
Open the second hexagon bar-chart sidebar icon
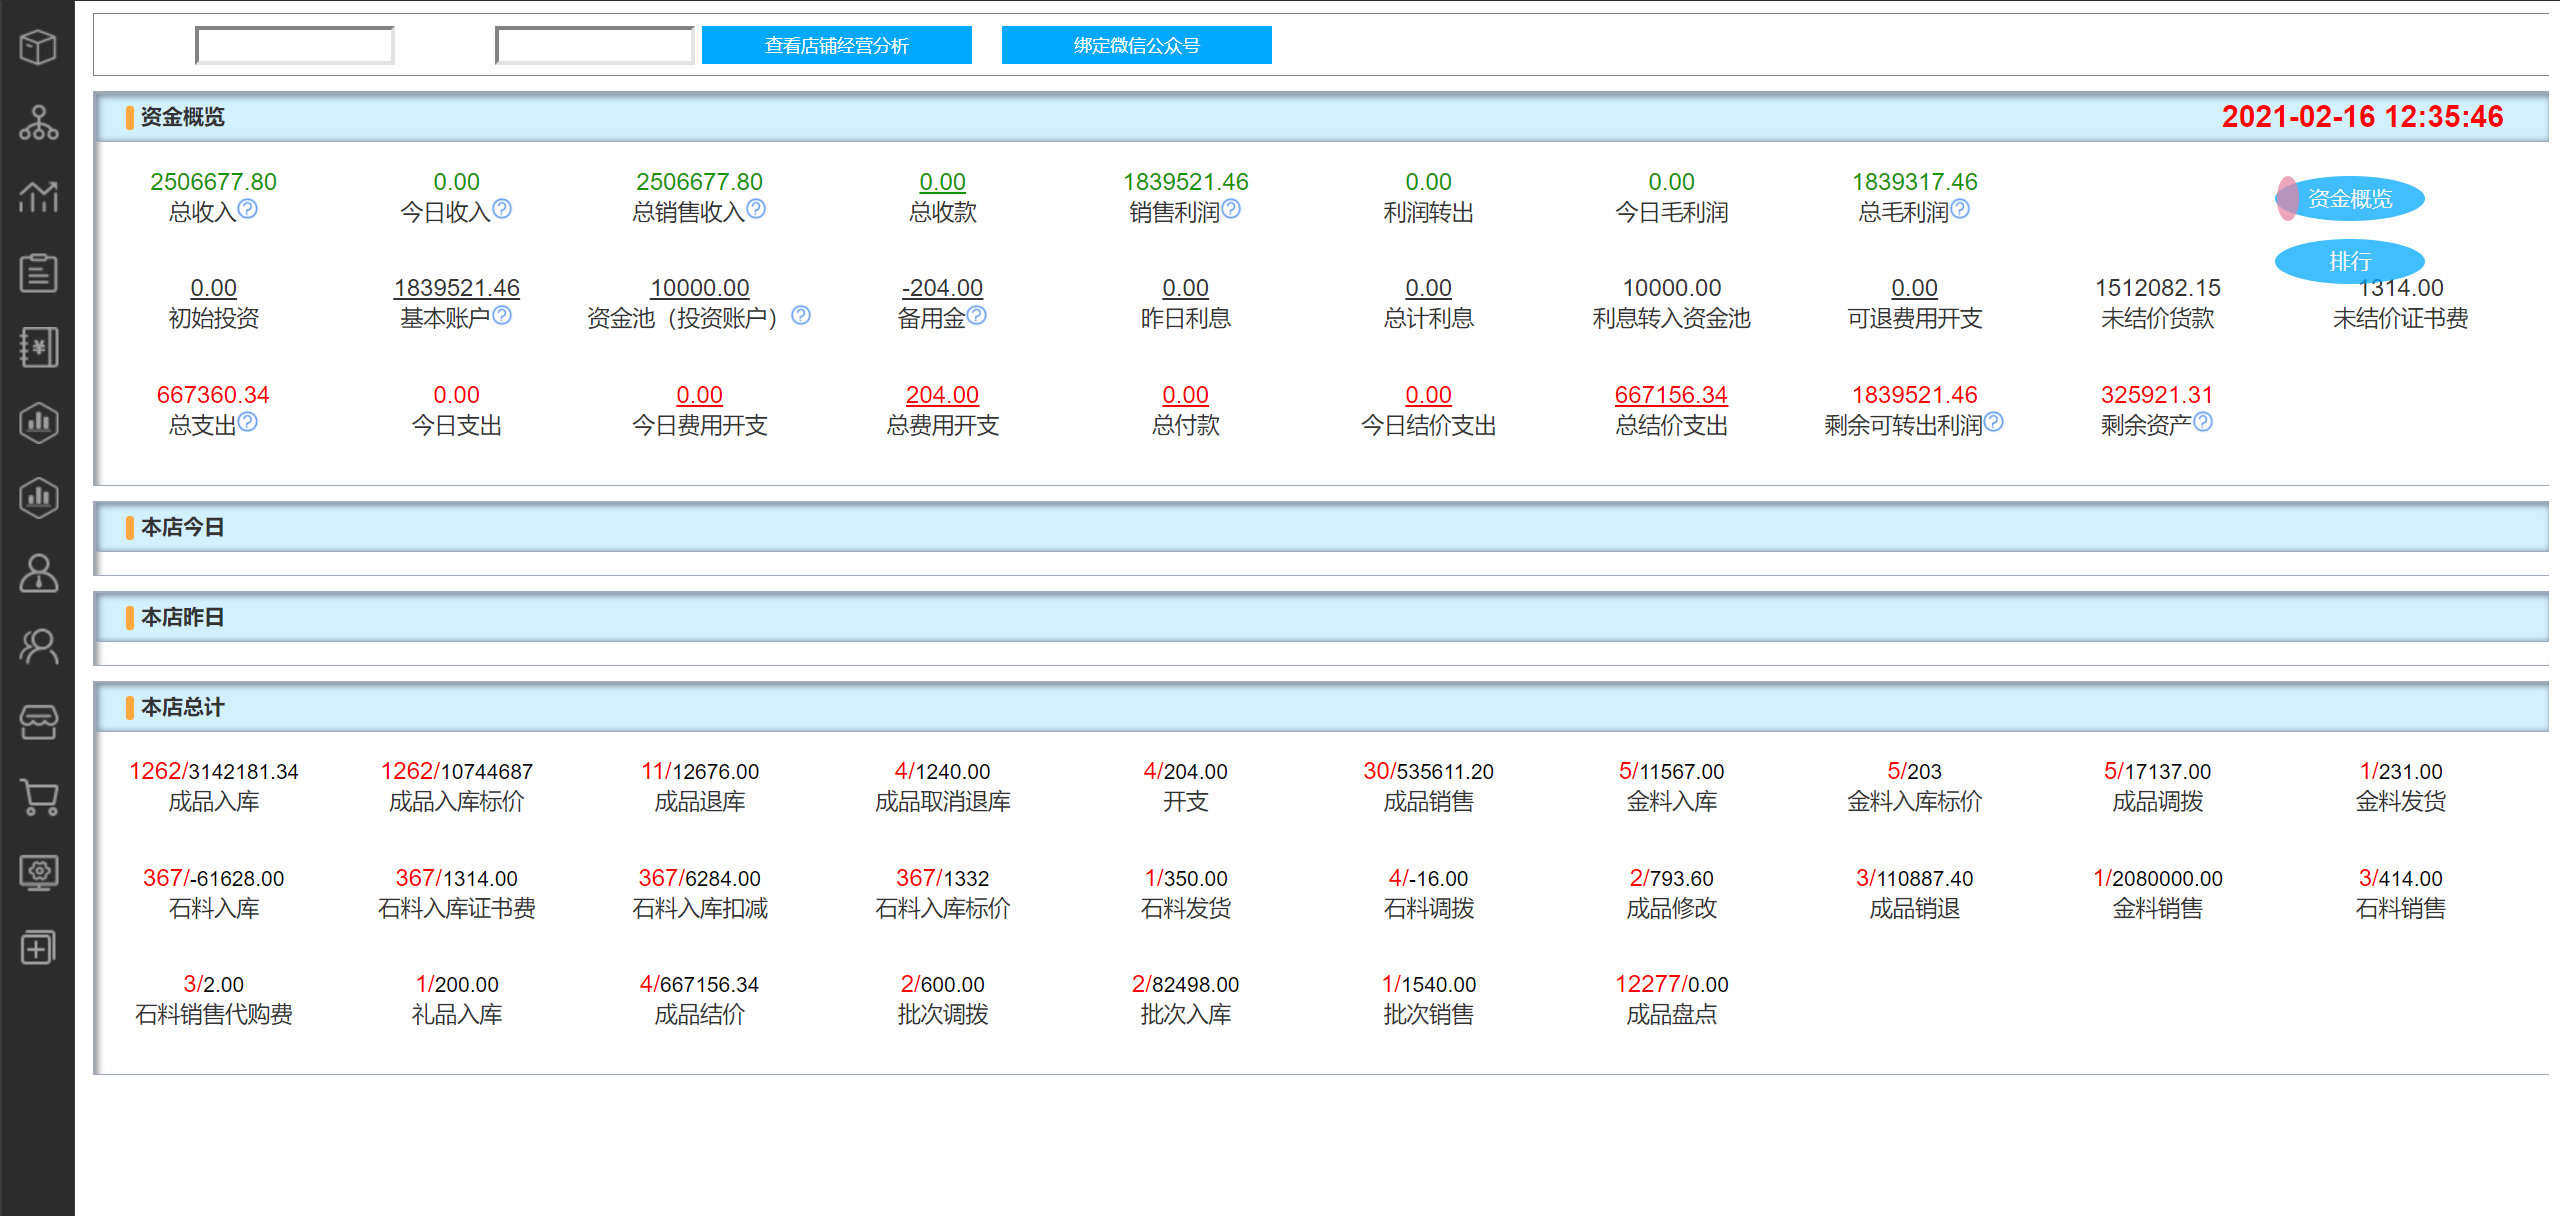38,497
